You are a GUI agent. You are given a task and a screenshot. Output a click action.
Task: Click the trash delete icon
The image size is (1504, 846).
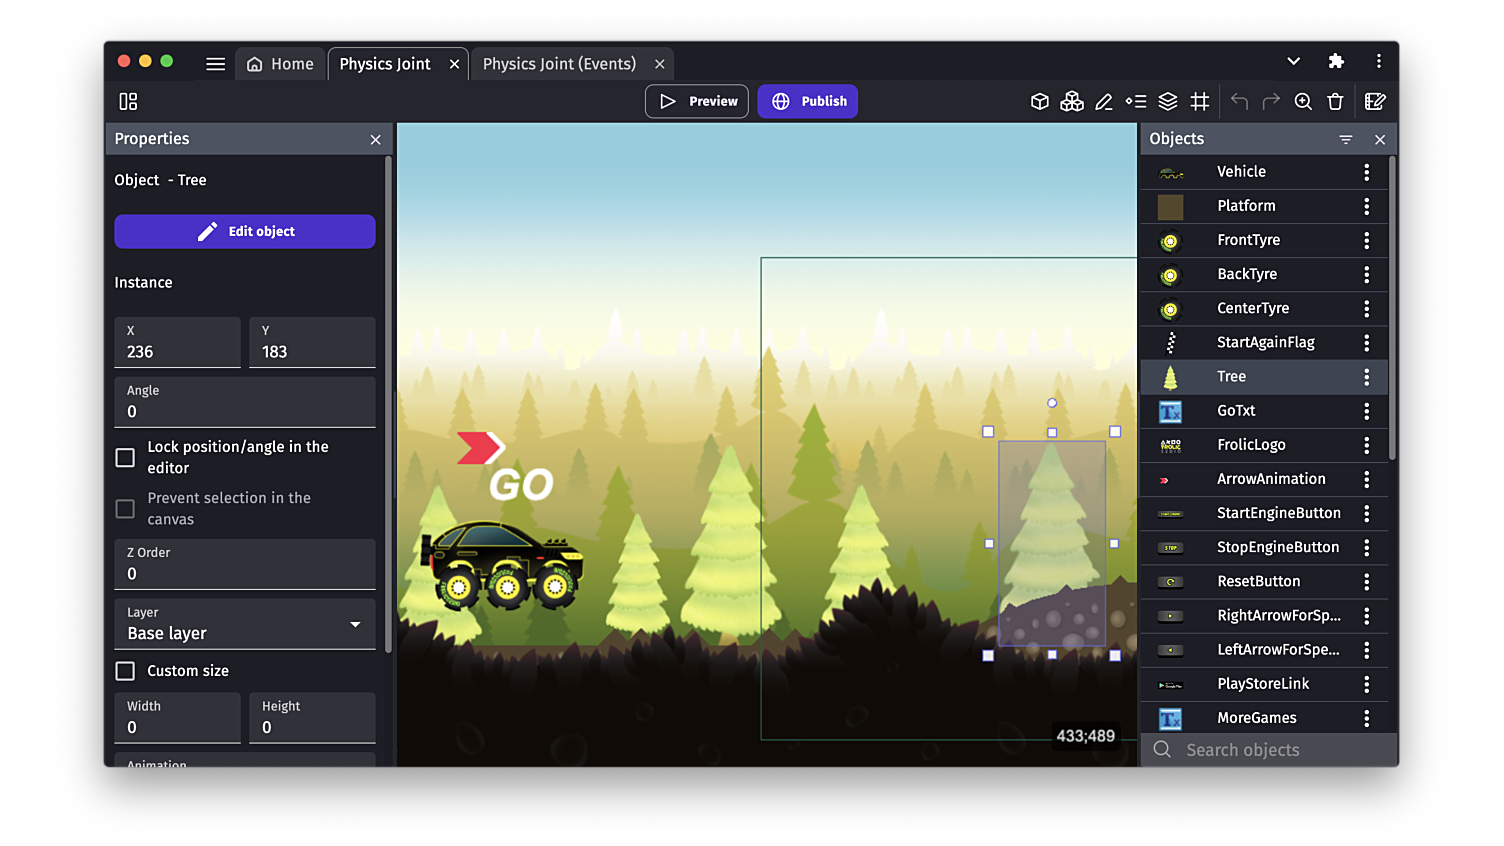1335,101
